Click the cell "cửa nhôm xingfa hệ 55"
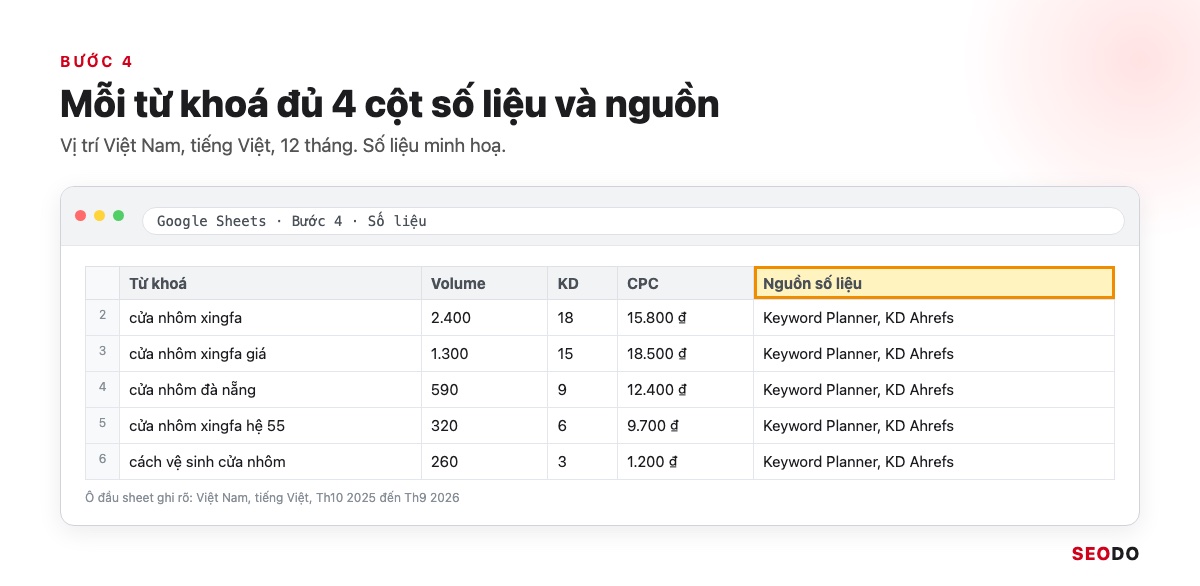 click(270, 426)
